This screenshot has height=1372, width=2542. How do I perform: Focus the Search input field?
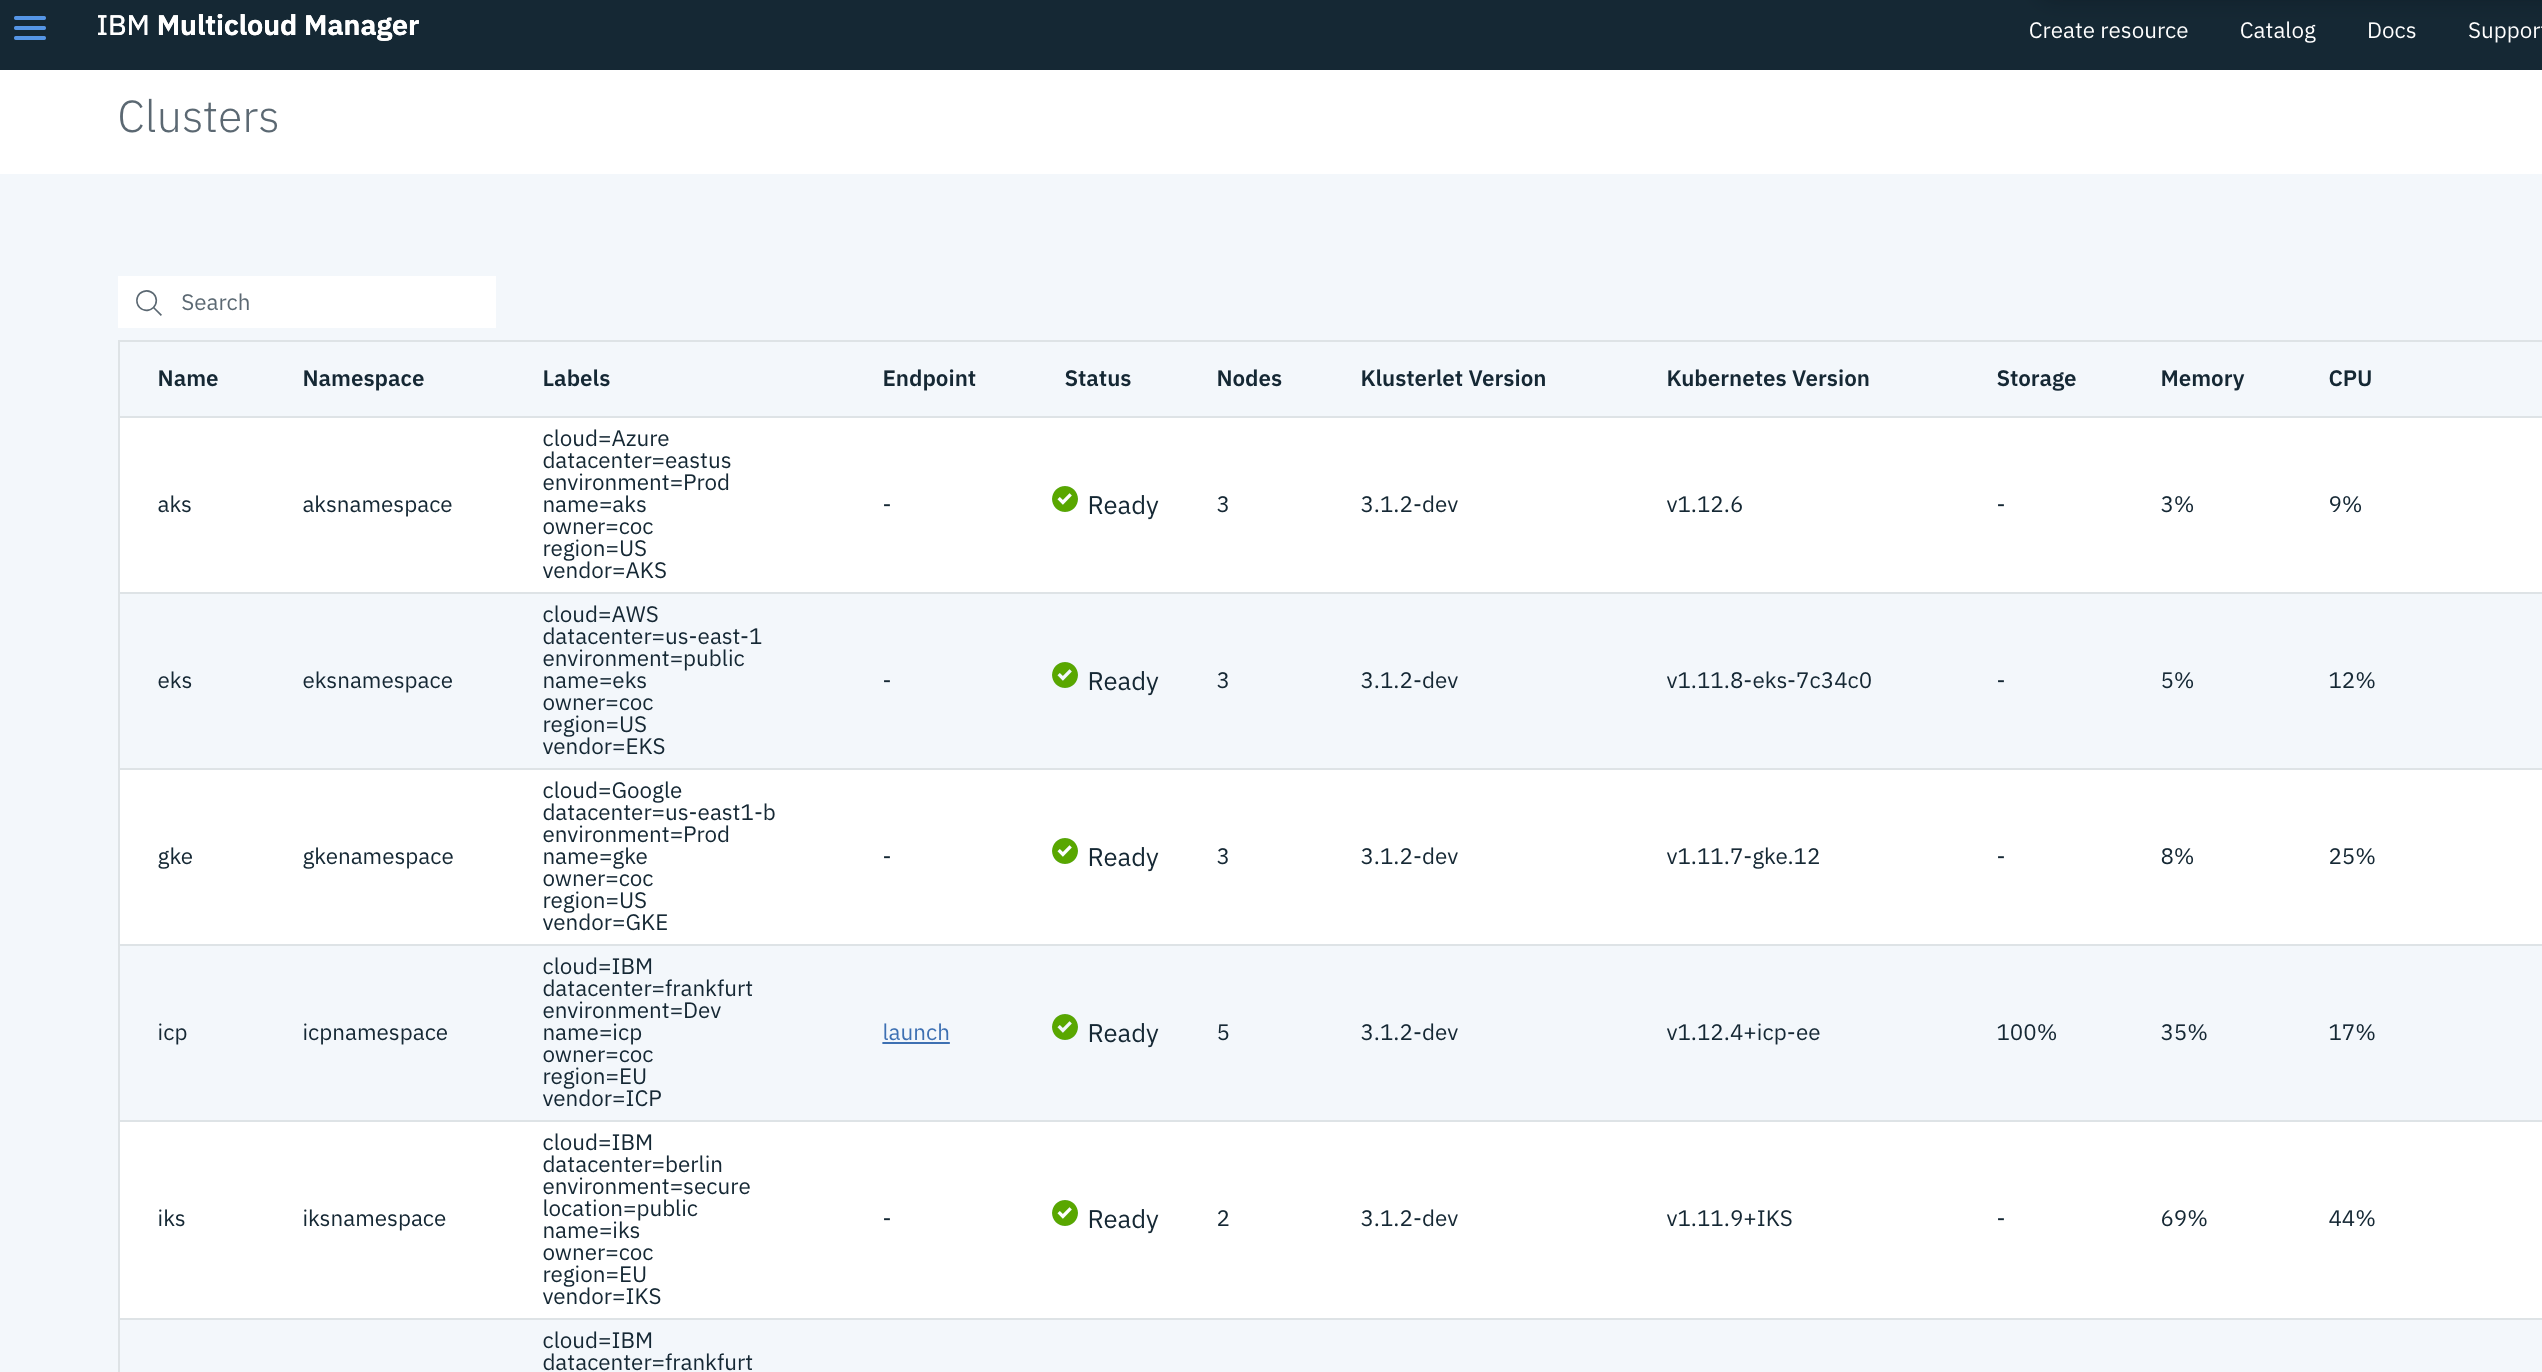coord(330,302)
